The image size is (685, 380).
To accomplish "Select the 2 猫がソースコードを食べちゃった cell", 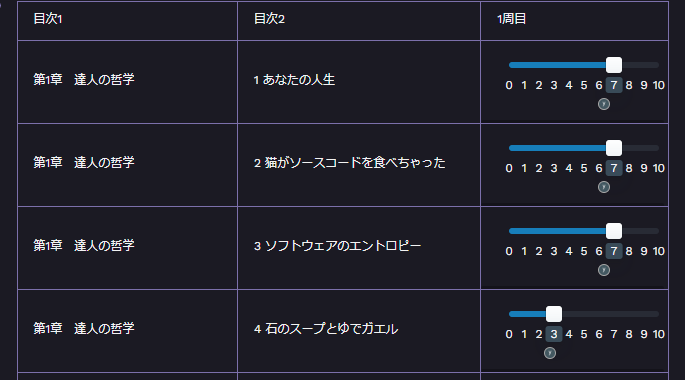I will tap(359, 165).
